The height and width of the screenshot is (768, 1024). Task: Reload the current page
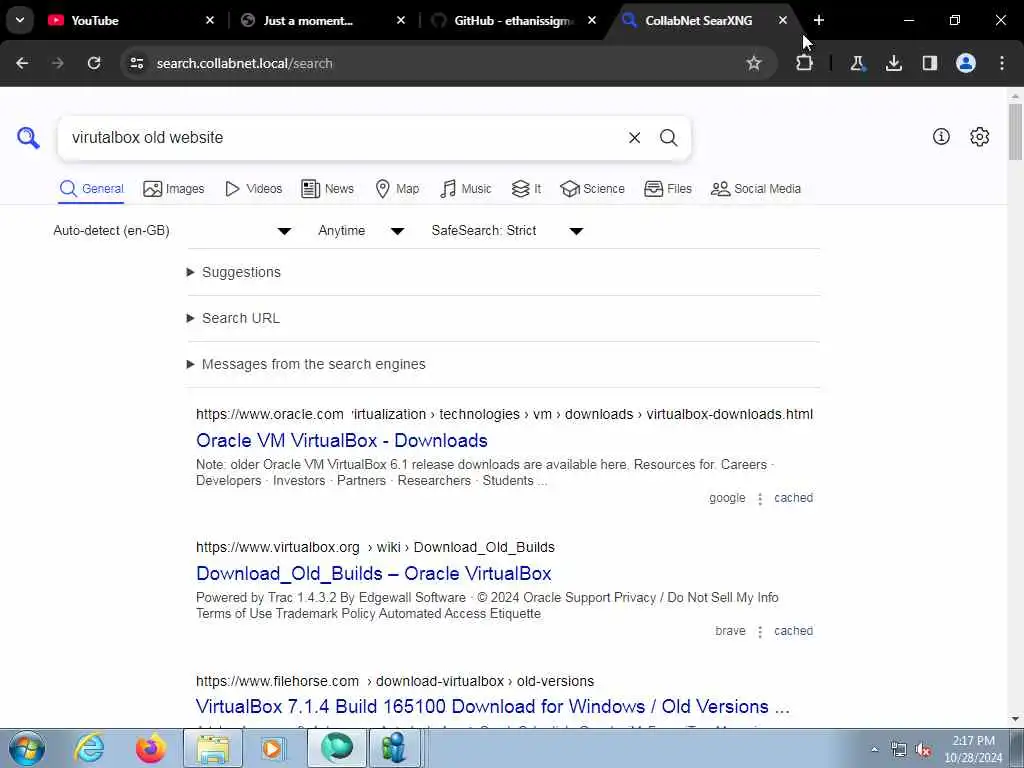pos(94,63)
